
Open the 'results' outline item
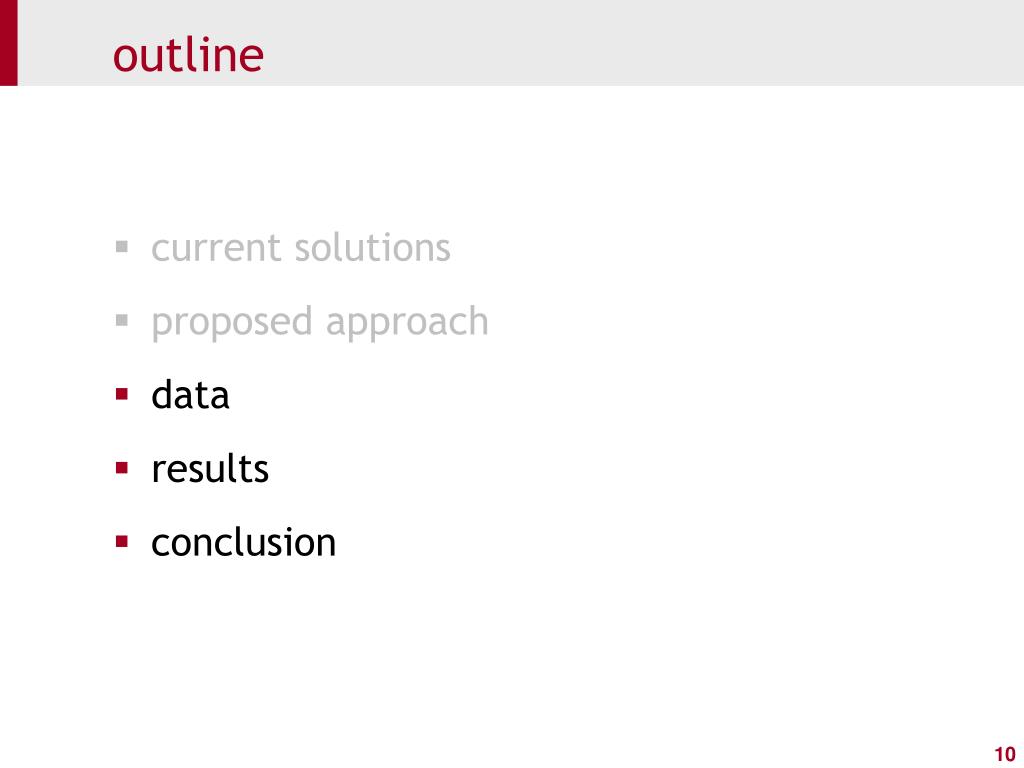click(210, 470)
